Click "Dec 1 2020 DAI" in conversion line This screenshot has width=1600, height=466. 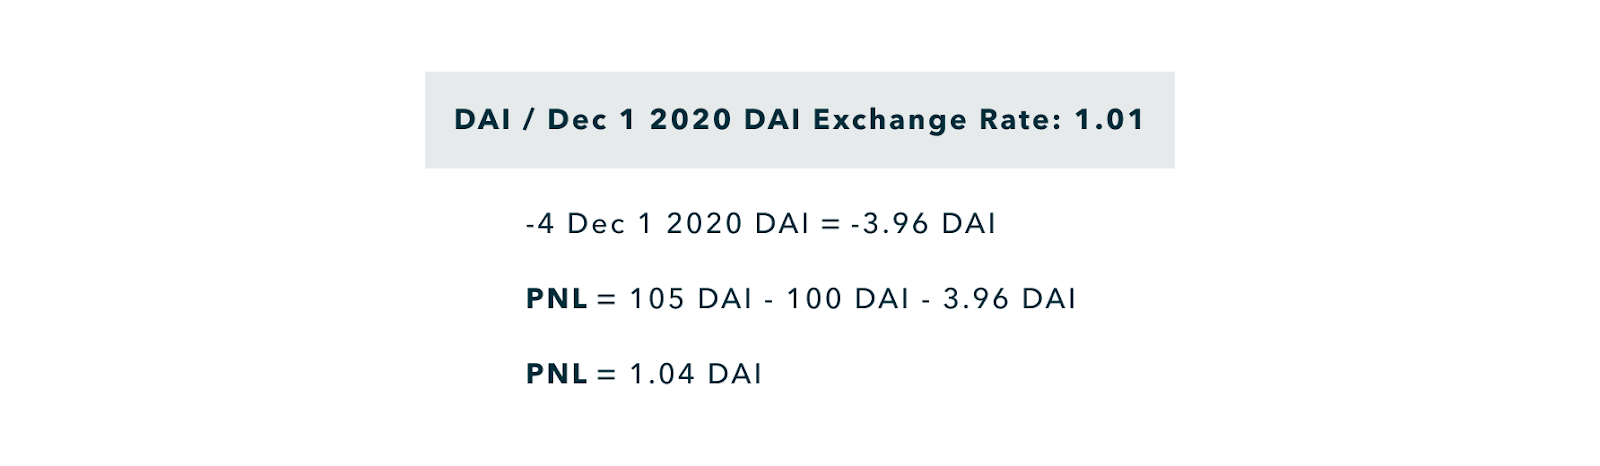pyautogui.click(x=688, y=224)
